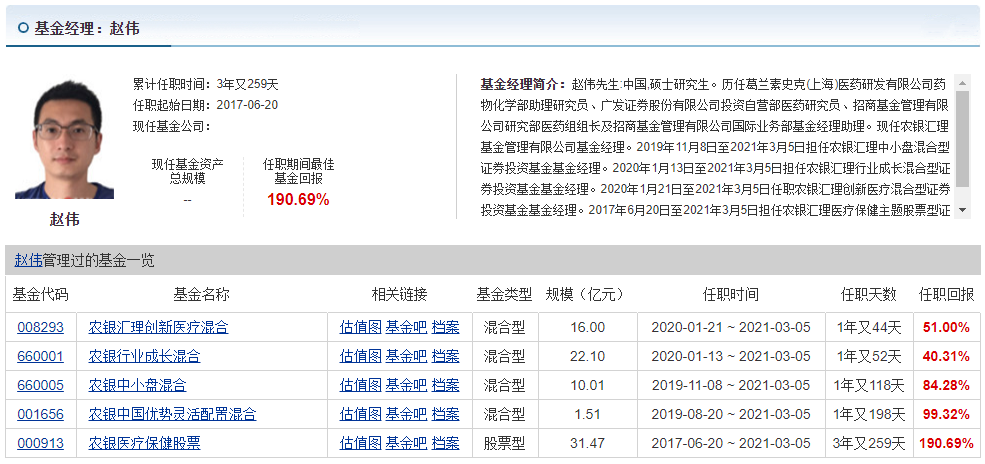Open fund code link 660001
Image resolution: width=985 pixels, height=464 pixels.
pyautogui.click(x=40, y=356)
